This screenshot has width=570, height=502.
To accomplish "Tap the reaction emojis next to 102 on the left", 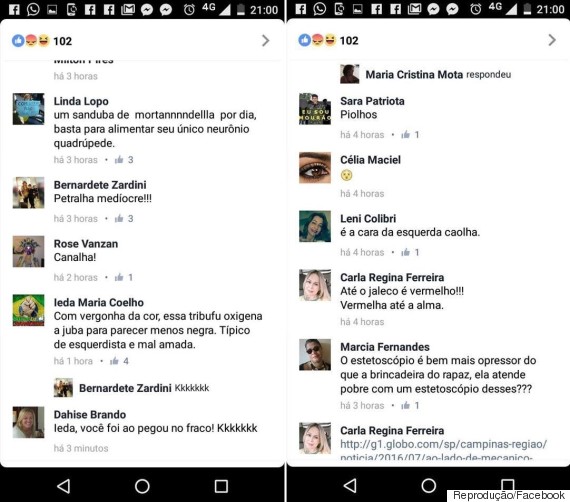I will pos(31,40).
